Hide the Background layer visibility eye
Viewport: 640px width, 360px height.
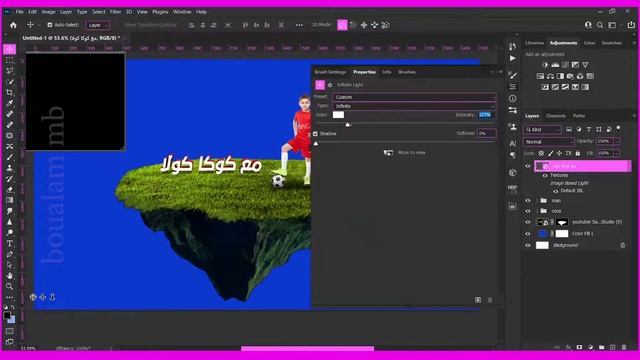point(528,245)
